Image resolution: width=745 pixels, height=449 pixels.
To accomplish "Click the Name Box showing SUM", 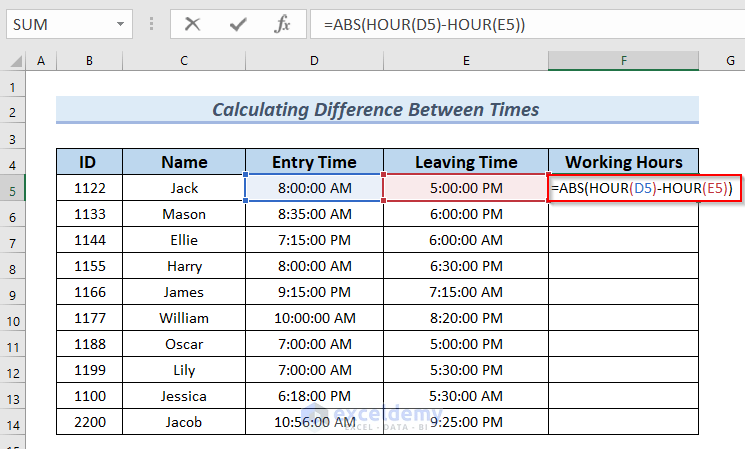I will click(60, 24).
